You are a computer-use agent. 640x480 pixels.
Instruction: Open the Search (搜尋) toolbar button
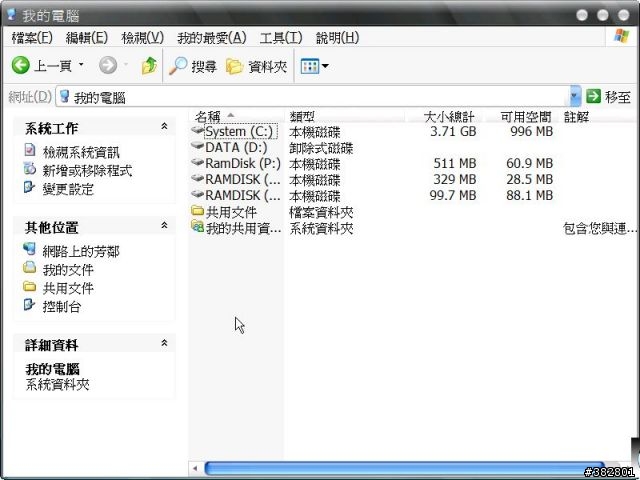192,66
